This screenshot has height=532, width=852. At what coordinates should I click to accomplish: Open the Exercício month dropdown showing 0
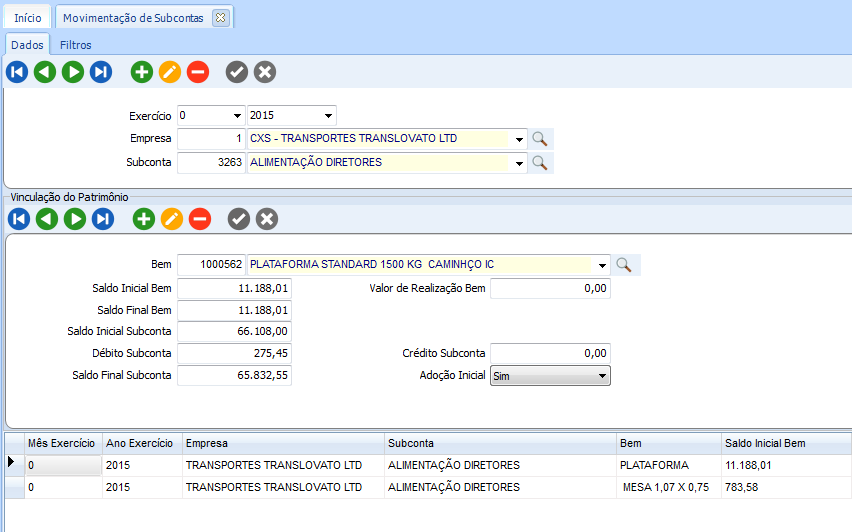click(x=237, y=116)
